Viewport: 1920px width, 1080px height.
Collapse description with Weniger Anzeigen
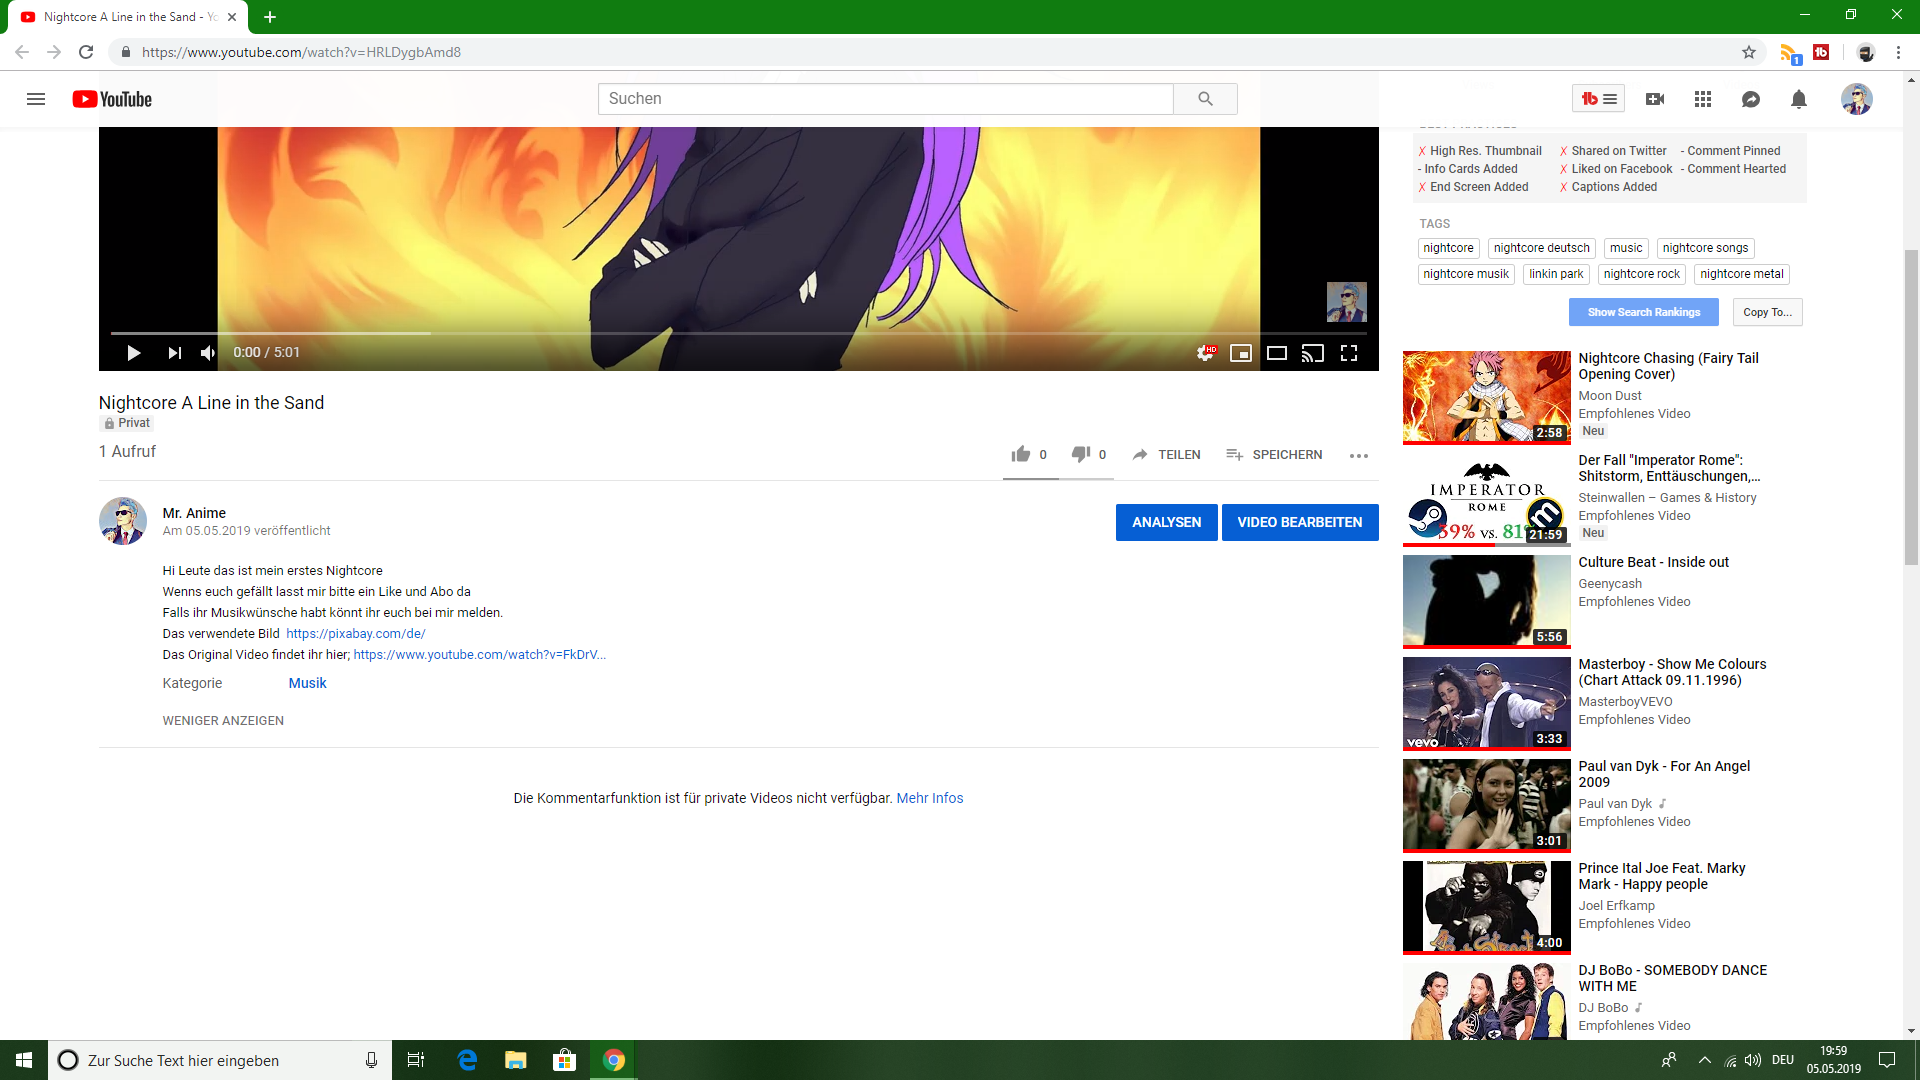pyautogui.click(x=223, y=721)
